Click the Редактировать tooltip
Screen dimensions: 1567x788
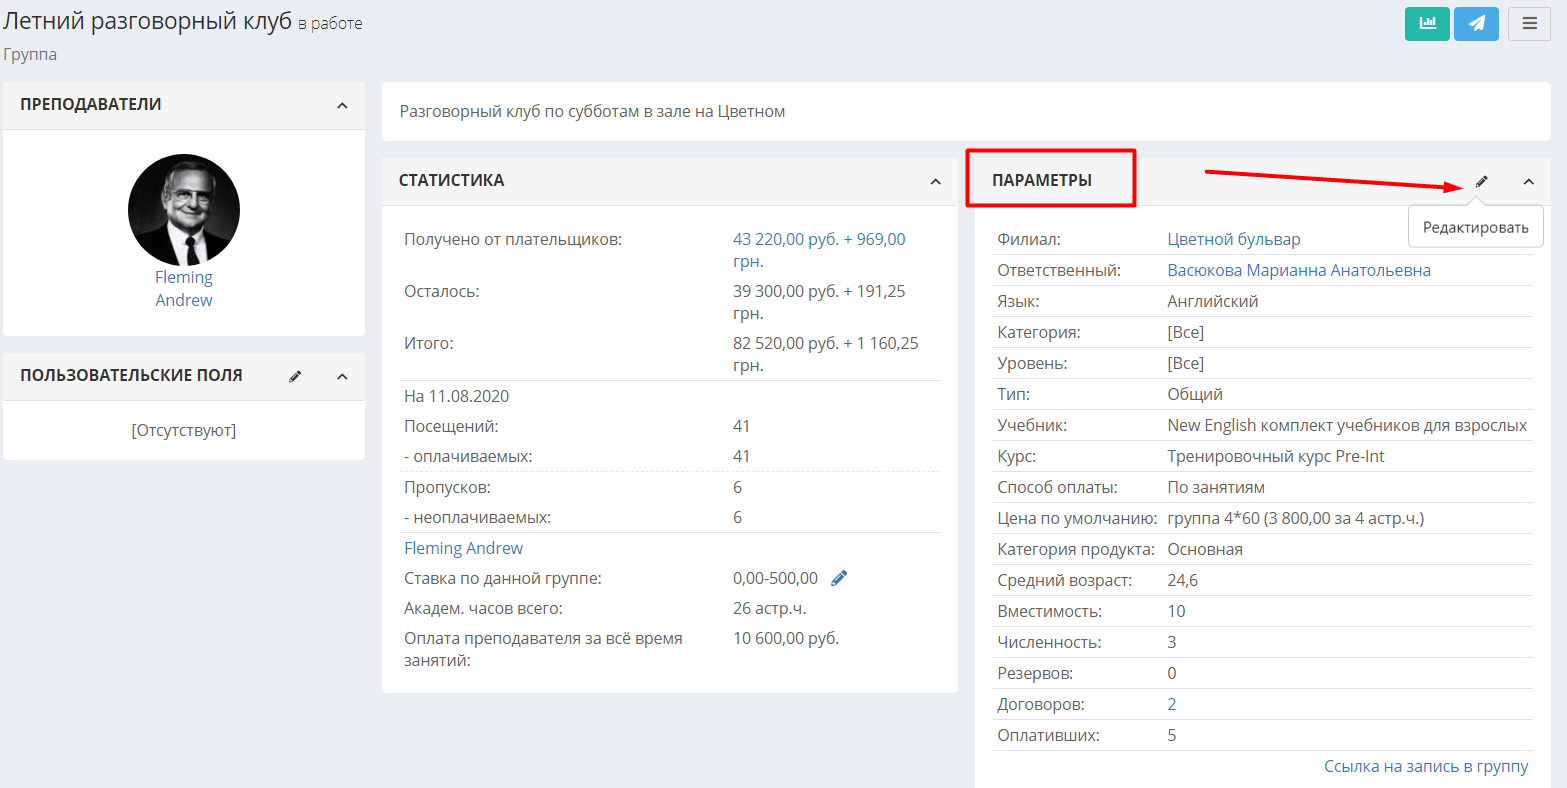coord(1476,227)
